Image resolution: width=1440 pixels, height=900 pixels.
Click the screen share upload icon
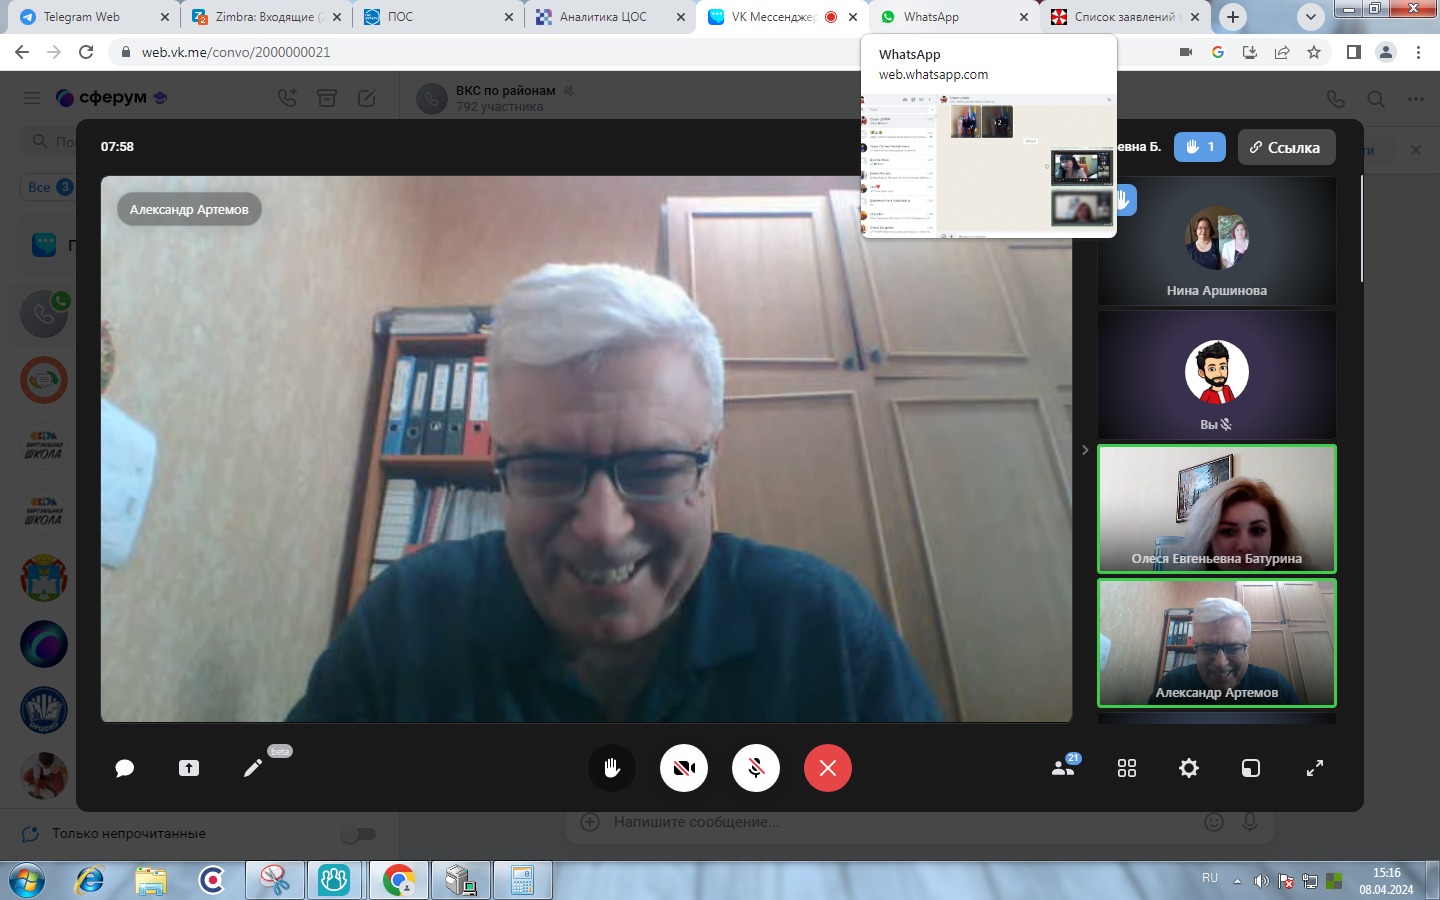[x=189, y=768]
